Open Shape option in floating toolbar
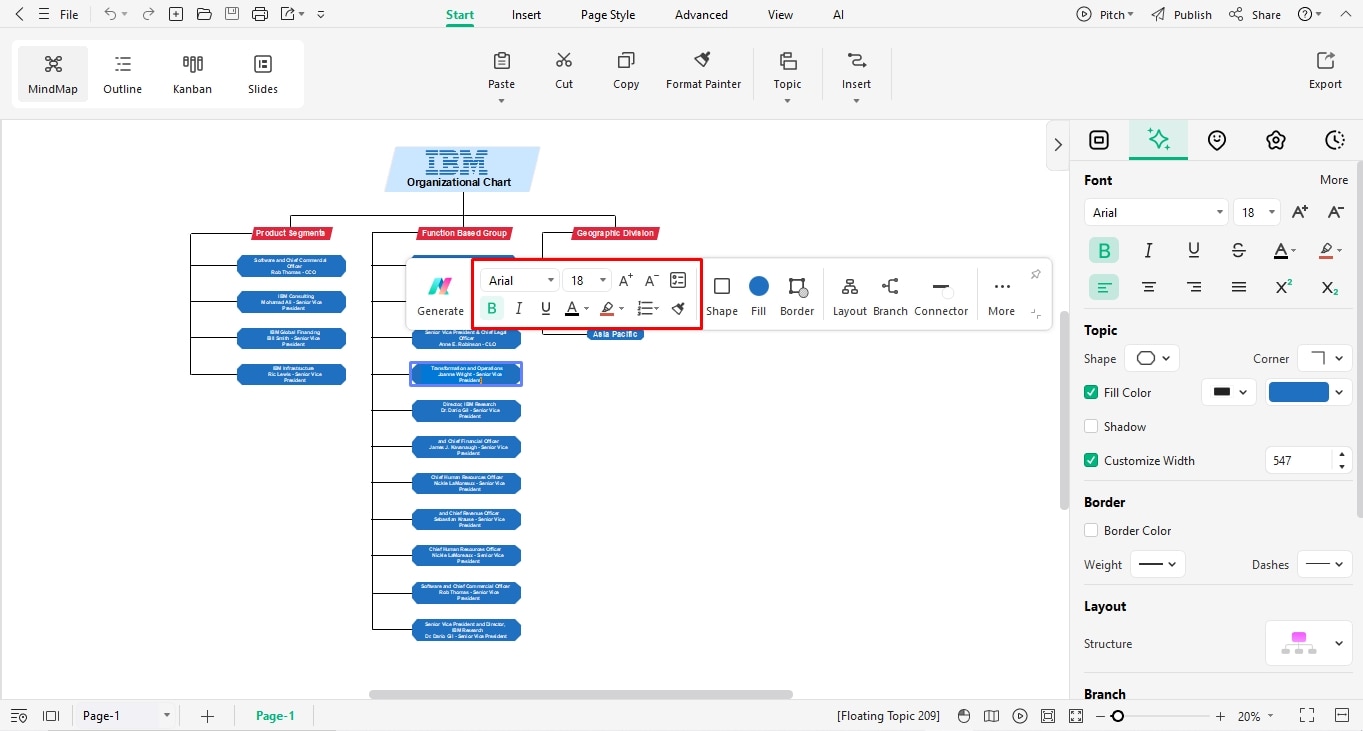This screenshot has height=731, width=1363. [x=722, y=296]
